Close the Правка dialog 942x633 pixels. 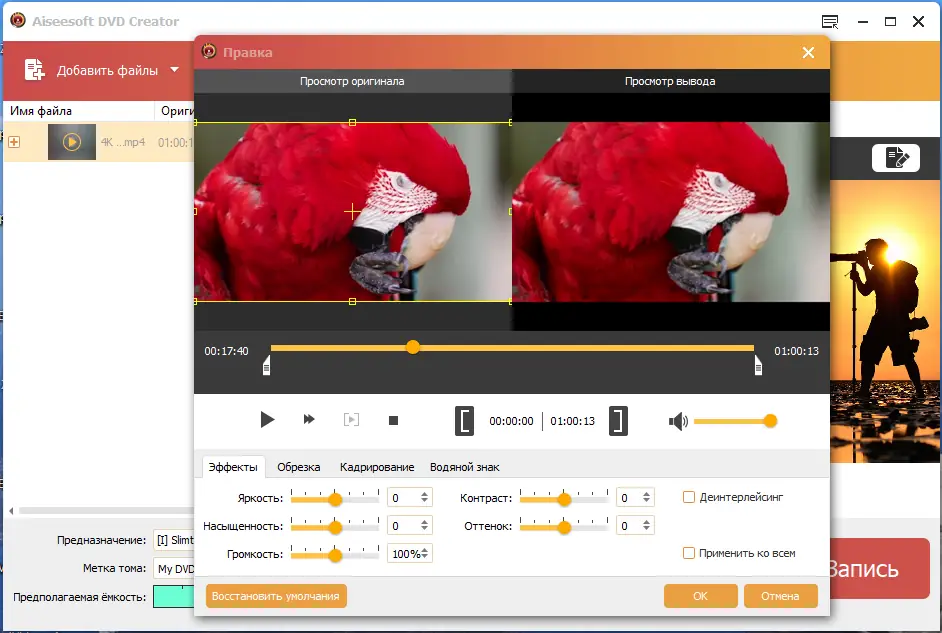click(809, 53)
